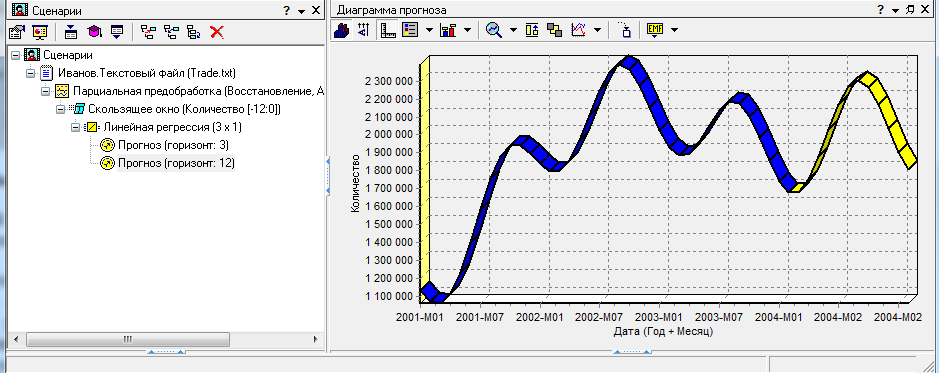Click the 2001-M01 axis label
The image size is (939, 373).
pyautogui.click(x=419, y=317)
